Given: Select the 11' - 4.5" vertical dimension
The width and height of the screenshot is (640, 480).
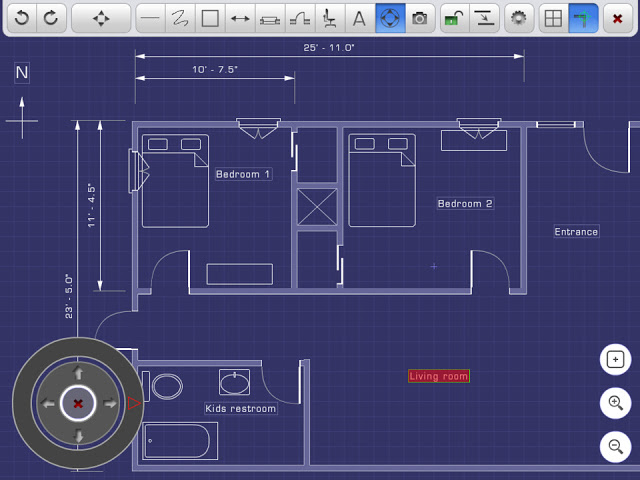Looking at the screenshot, I should coord(91,205).
